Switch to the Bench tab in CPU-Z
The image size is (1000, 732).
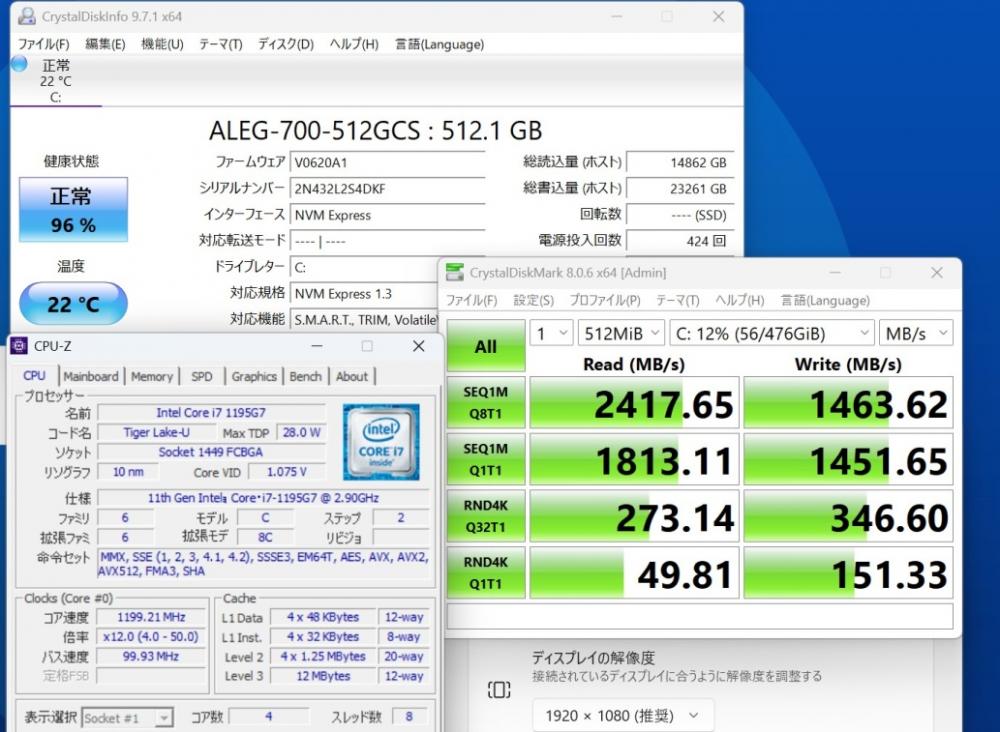tap(305, 376)
